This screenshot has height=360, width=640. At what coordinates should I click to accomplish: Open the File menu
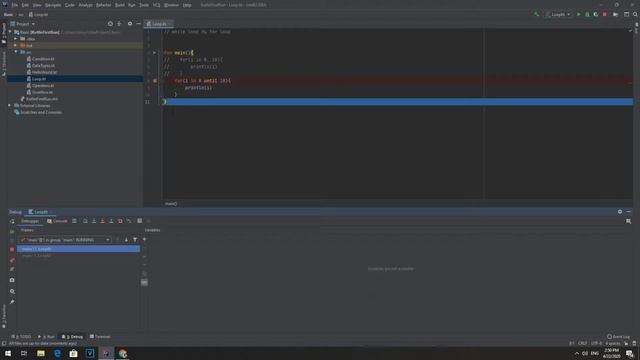click(15, 5)
